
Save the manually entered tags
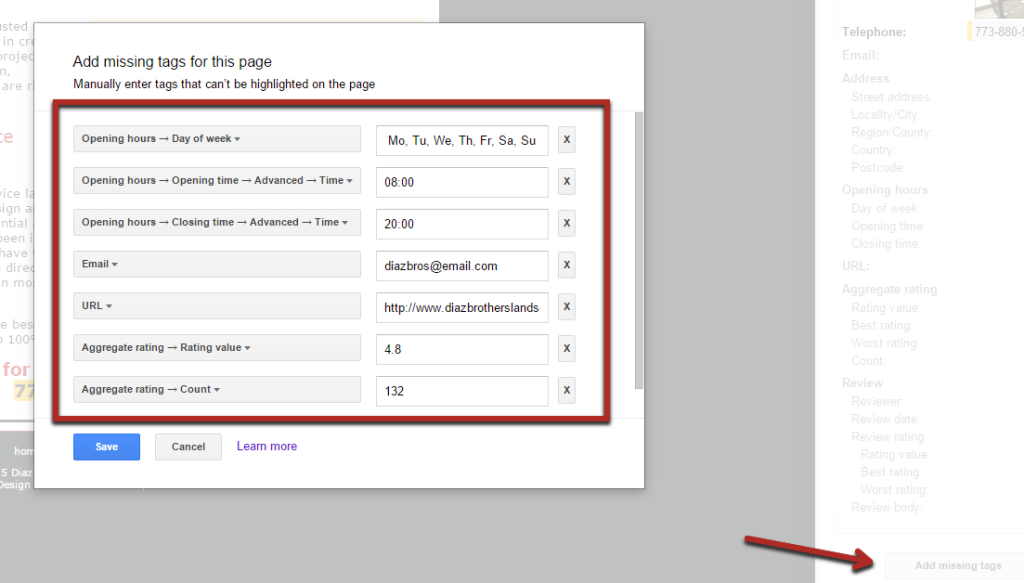pos(106,446)
